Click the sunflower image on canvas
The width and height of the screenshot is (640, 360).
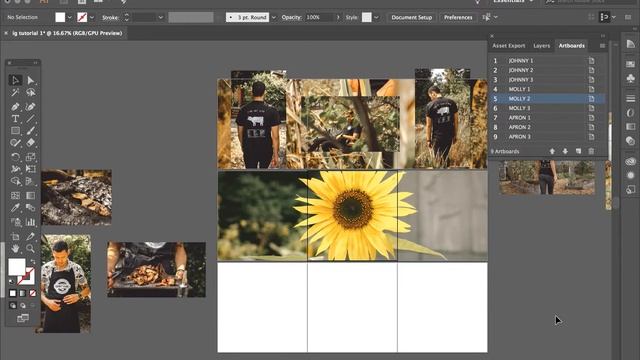352,216
